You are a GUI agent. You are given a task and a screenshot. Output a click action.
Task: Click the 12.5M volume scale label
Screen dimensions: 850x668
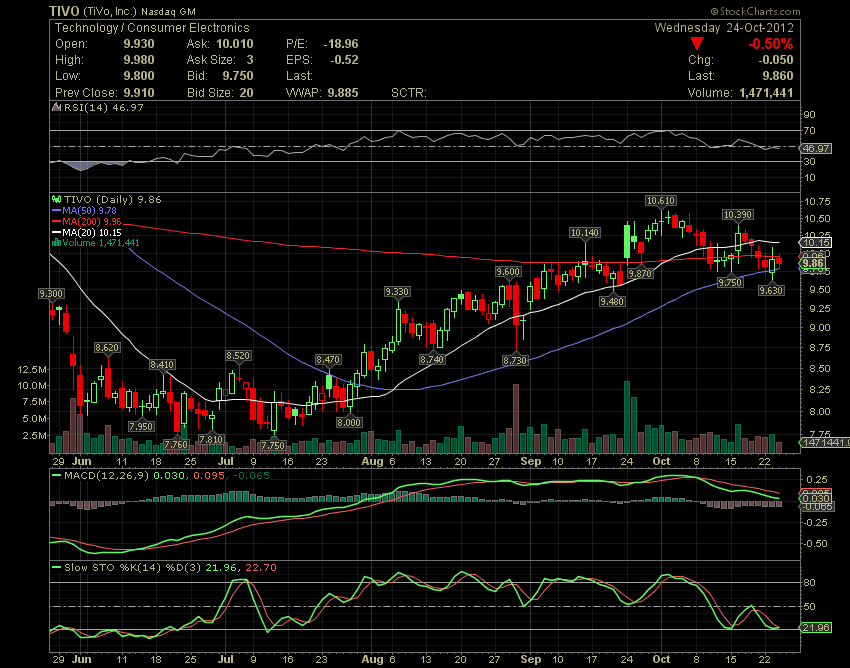[x=32, y=369]
